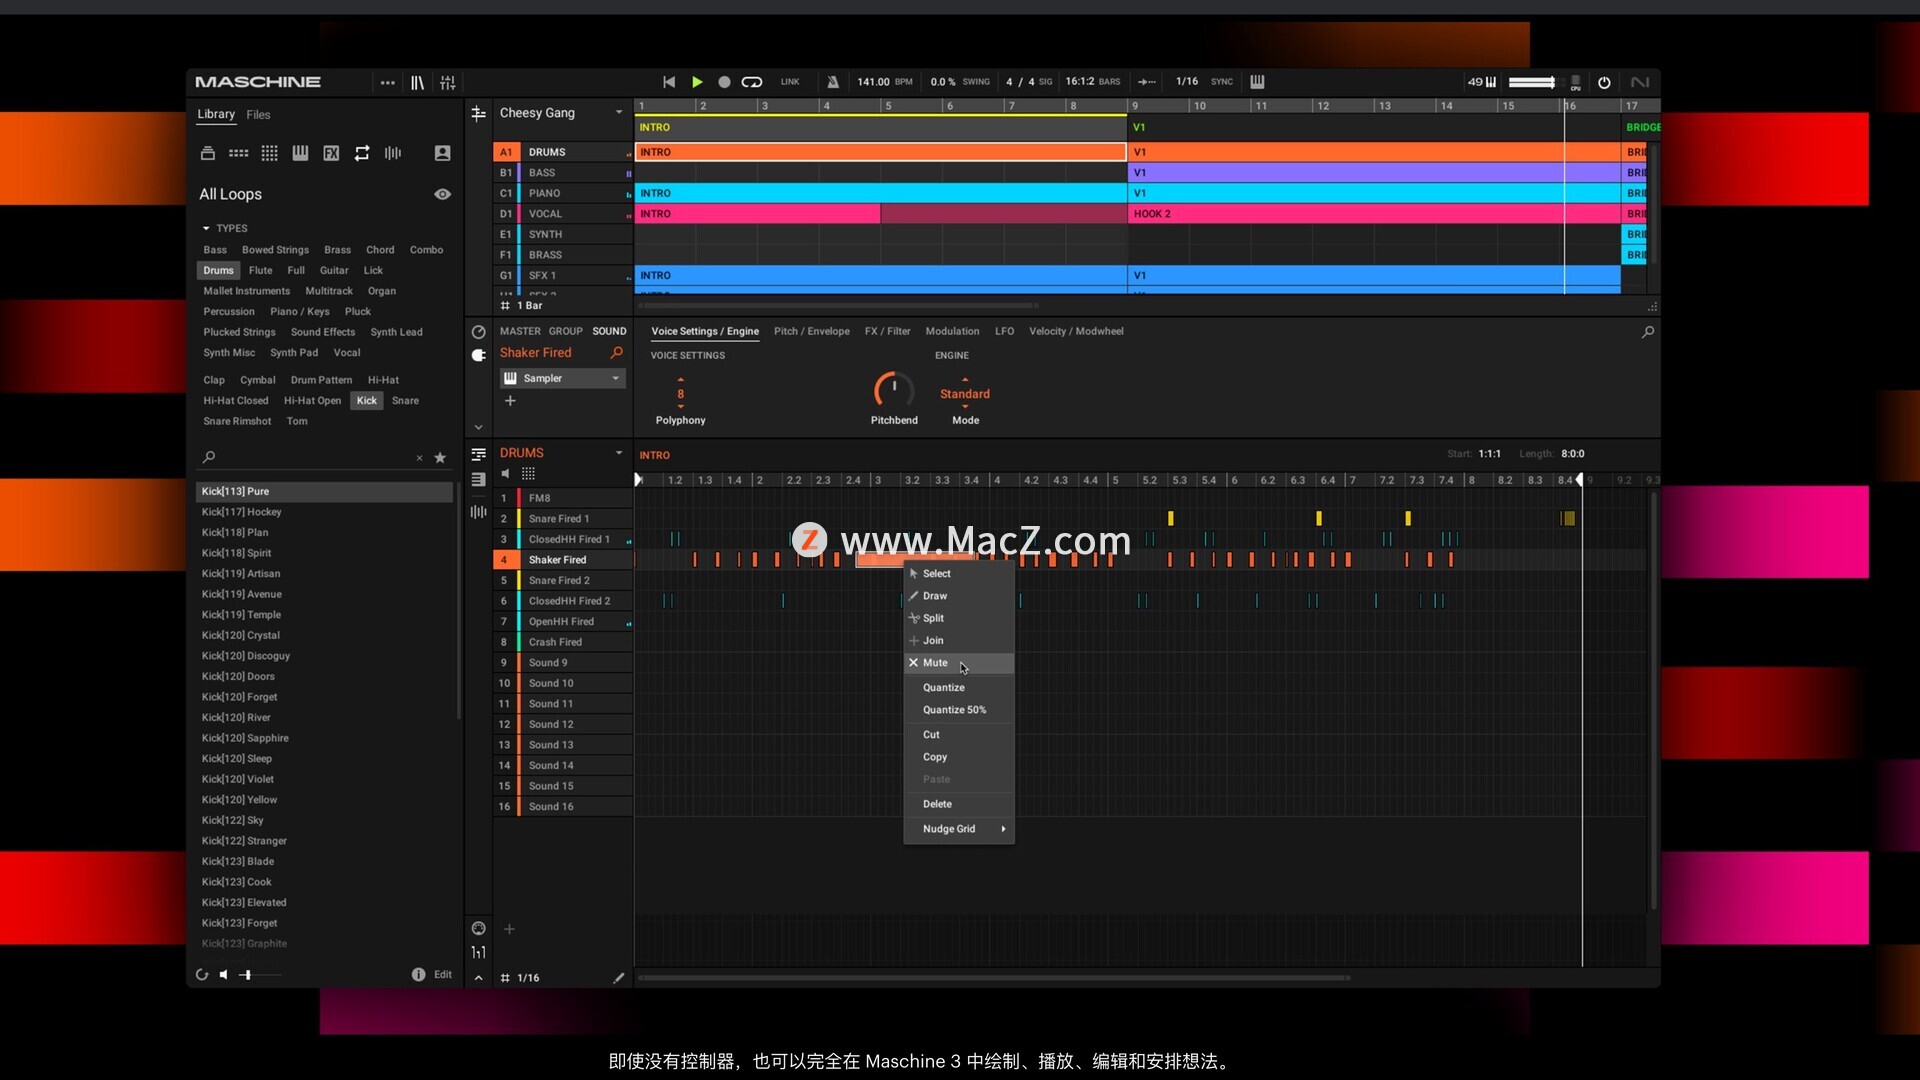The height and width of the screenshot is (1080, 1920).
Task: Select the Kick subtype tag
Action: coord(367,401)
